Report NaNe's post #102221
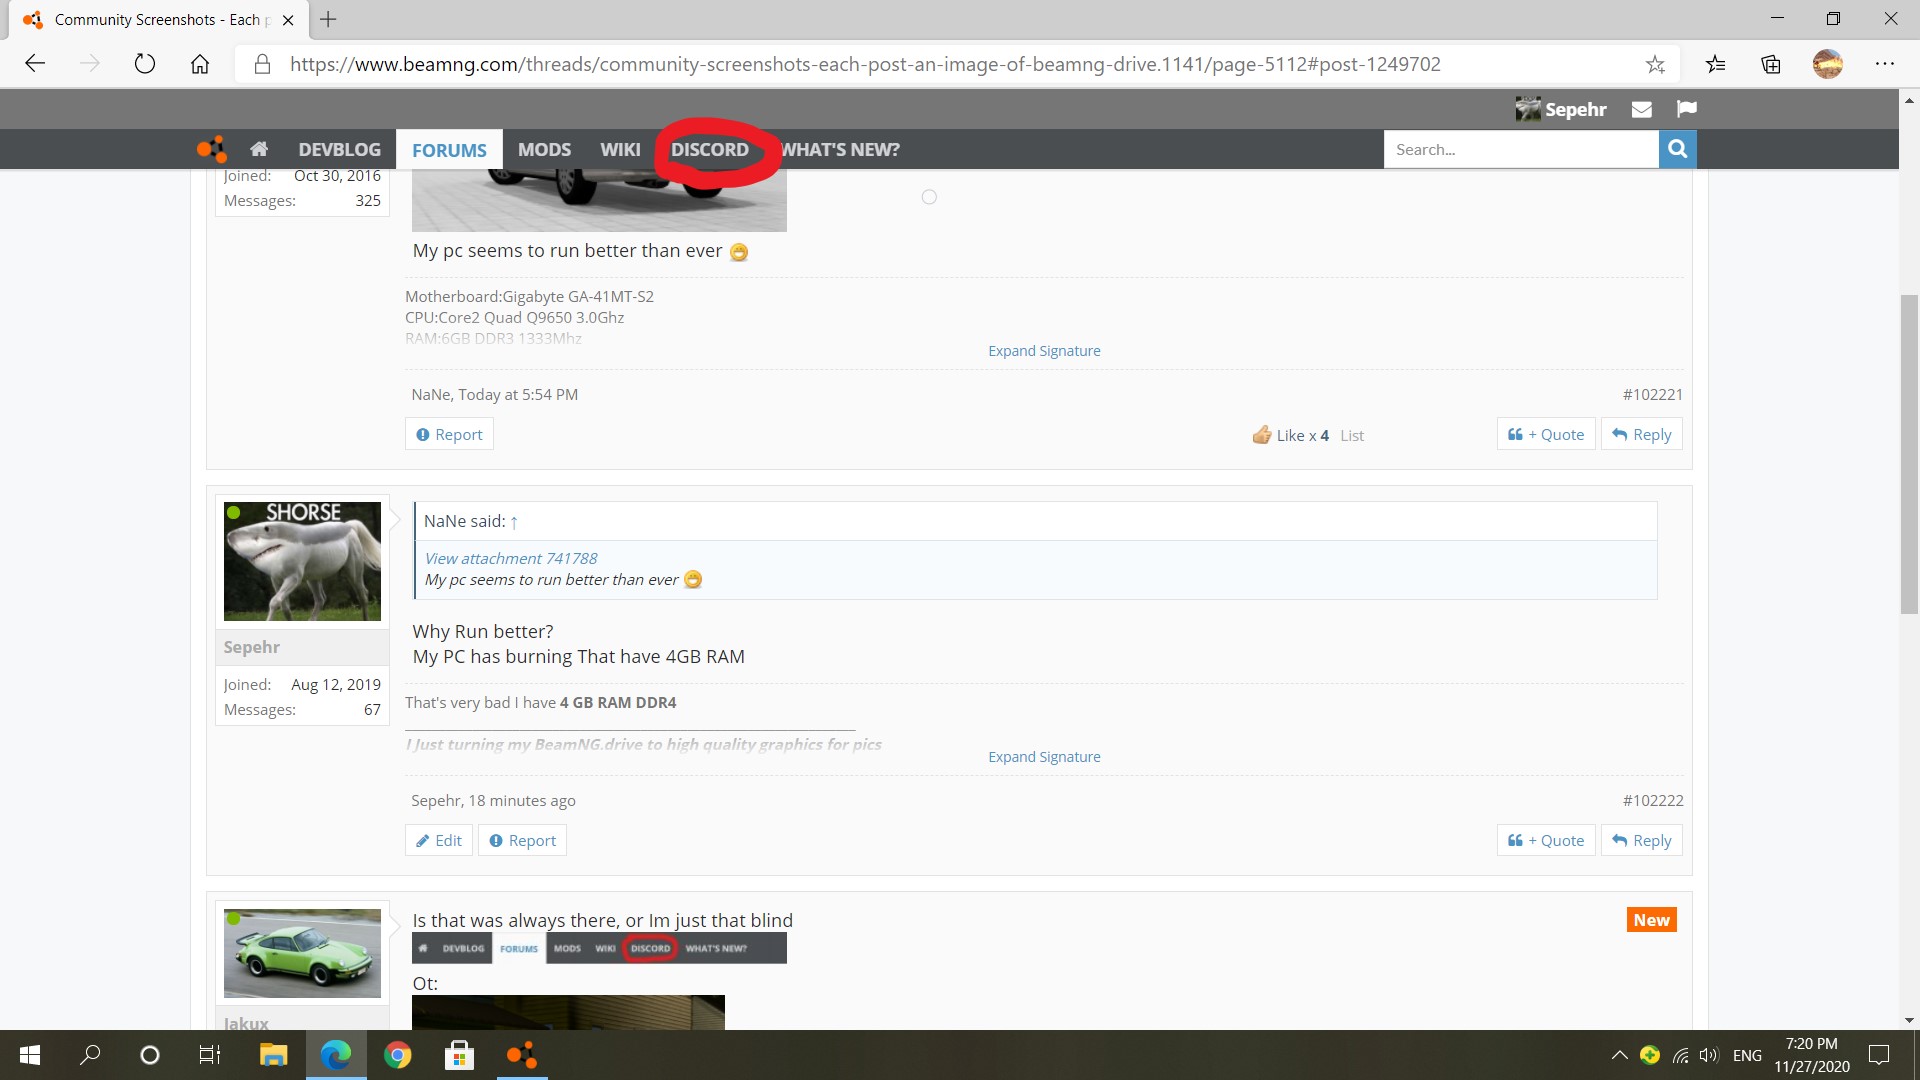1920x1080 pixels. click(x=449, y=434)
